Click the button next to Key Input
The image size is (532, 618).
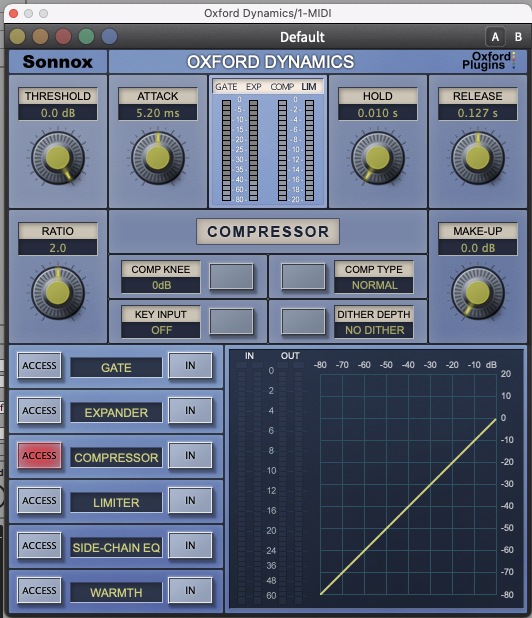(231, 322)
